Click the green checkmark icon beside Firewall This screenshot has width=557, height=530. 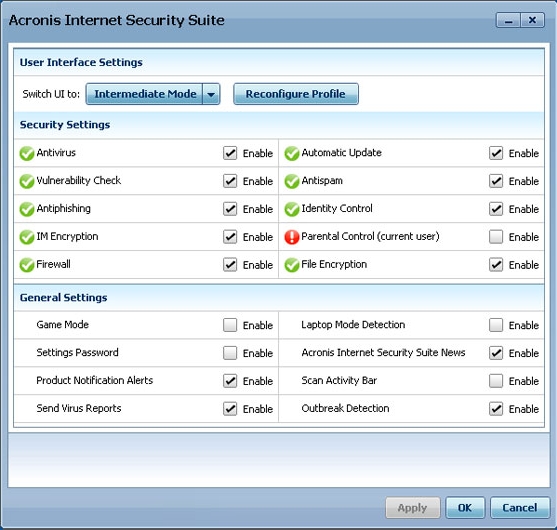27,265
